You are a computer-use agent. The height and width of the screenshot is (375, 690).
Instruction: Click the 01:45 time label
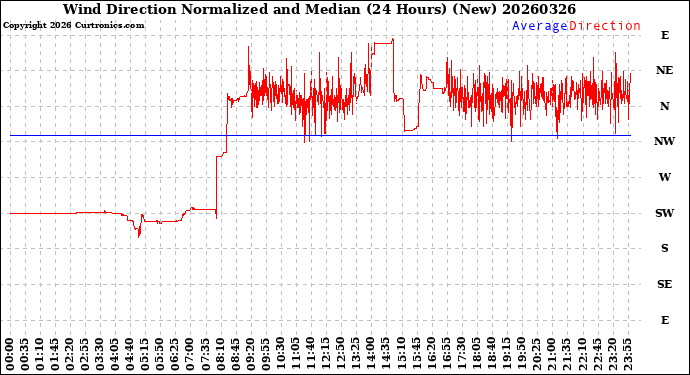[55, 355]
